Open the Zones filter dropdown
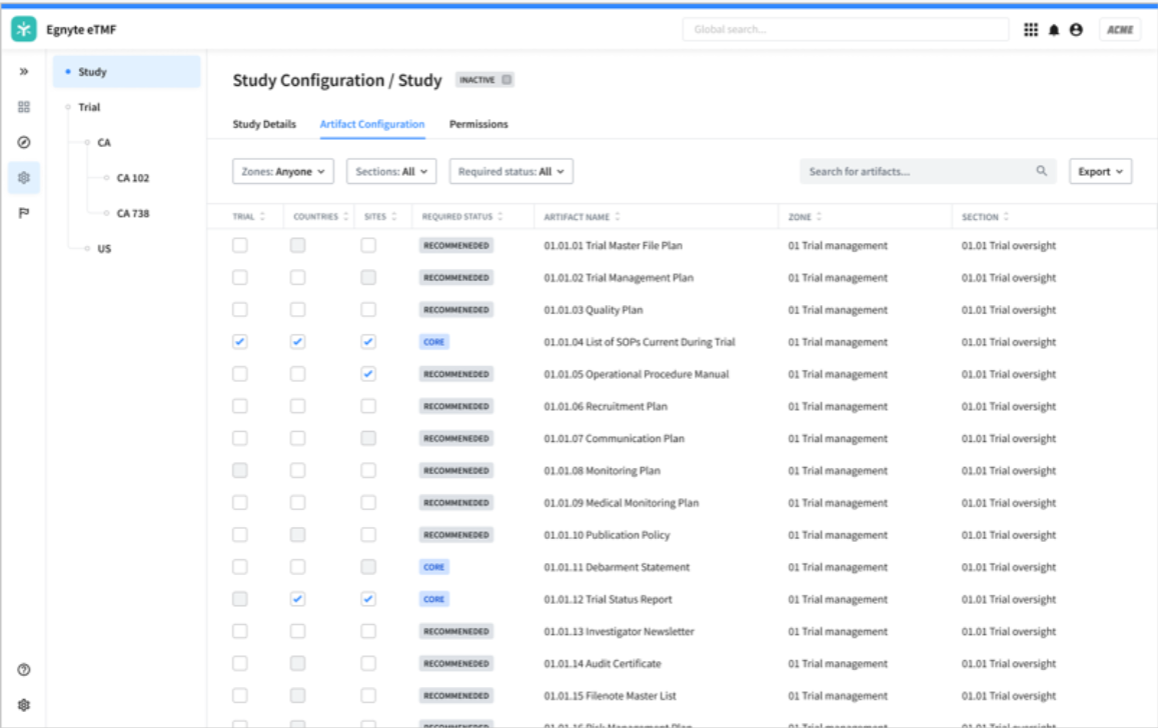This screenshot has width=1158, height=728. [x=283, y=172]
